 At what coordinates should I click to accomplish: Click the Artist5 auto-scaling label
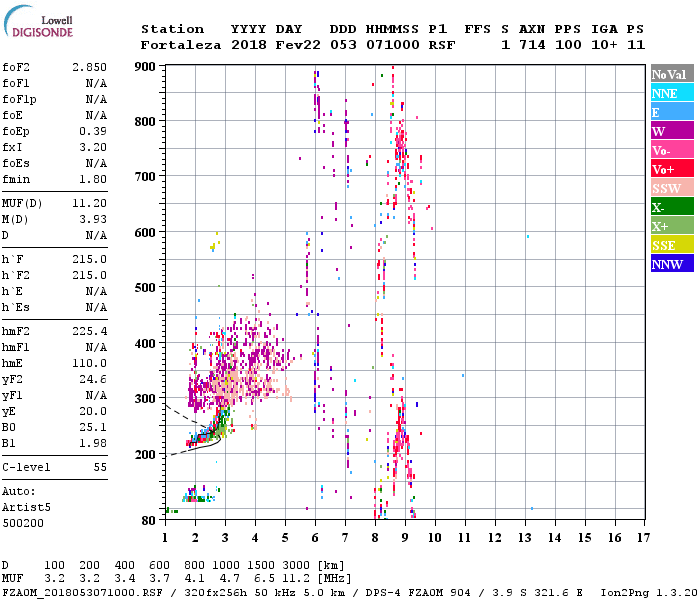click(26, 508)
